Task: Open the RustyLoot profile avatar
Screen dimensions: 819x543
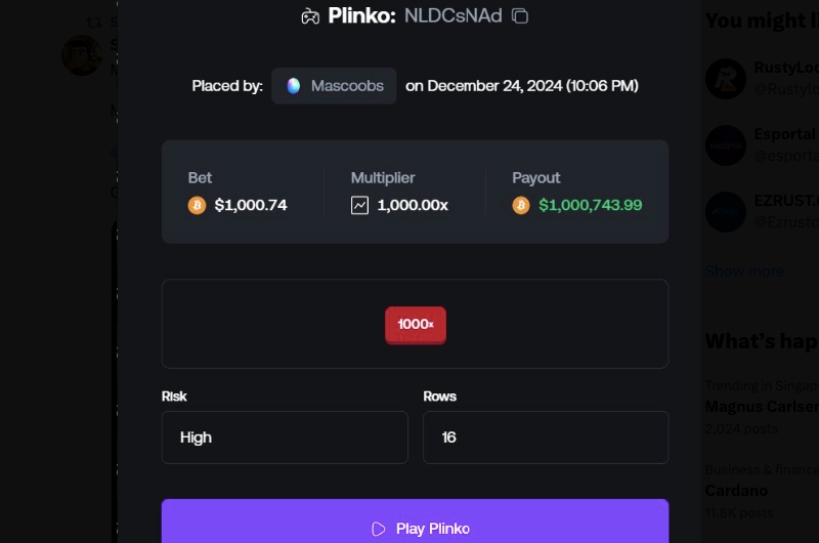Action: 726,79
